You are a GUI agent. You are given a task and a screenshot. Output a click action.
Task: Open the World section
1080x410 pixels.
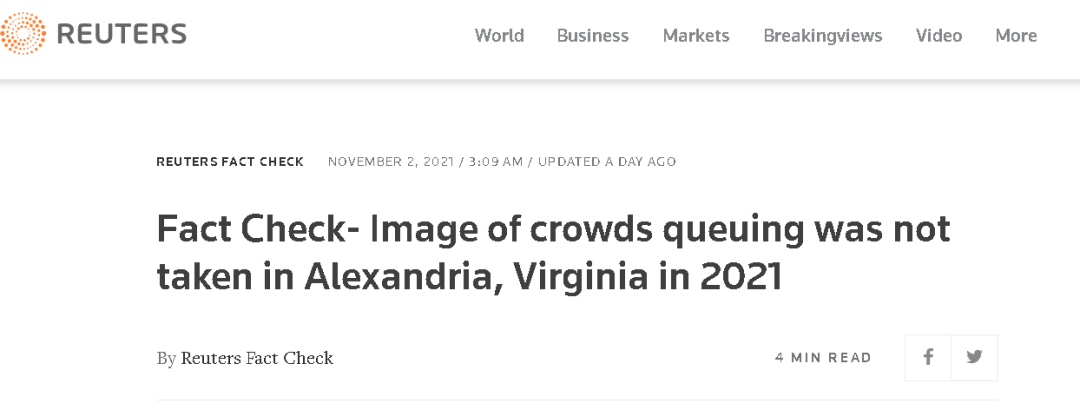point(499,36)
